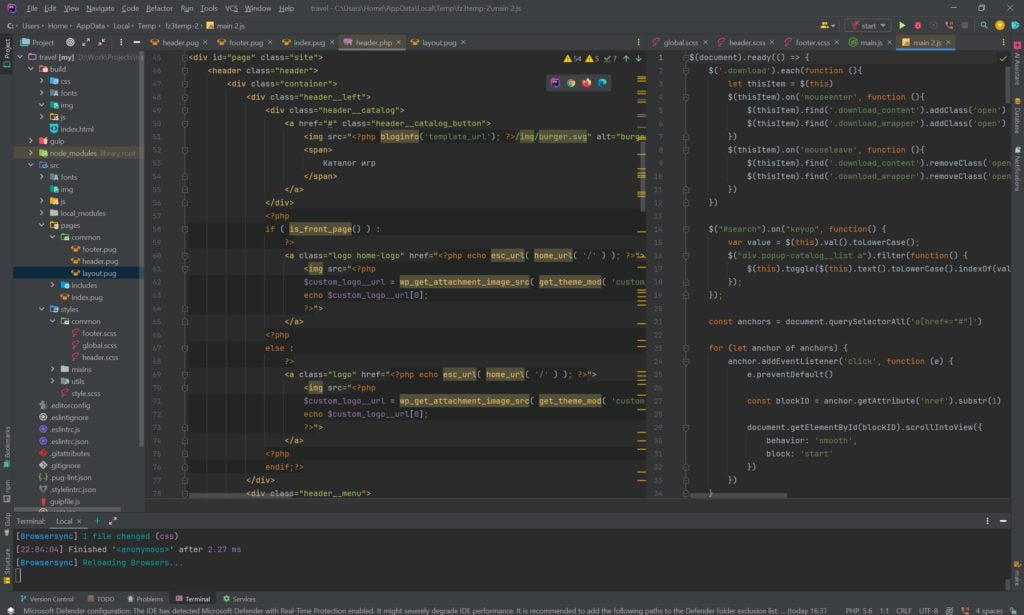Switch to the layout.pug editor tab

coord(439,43)
